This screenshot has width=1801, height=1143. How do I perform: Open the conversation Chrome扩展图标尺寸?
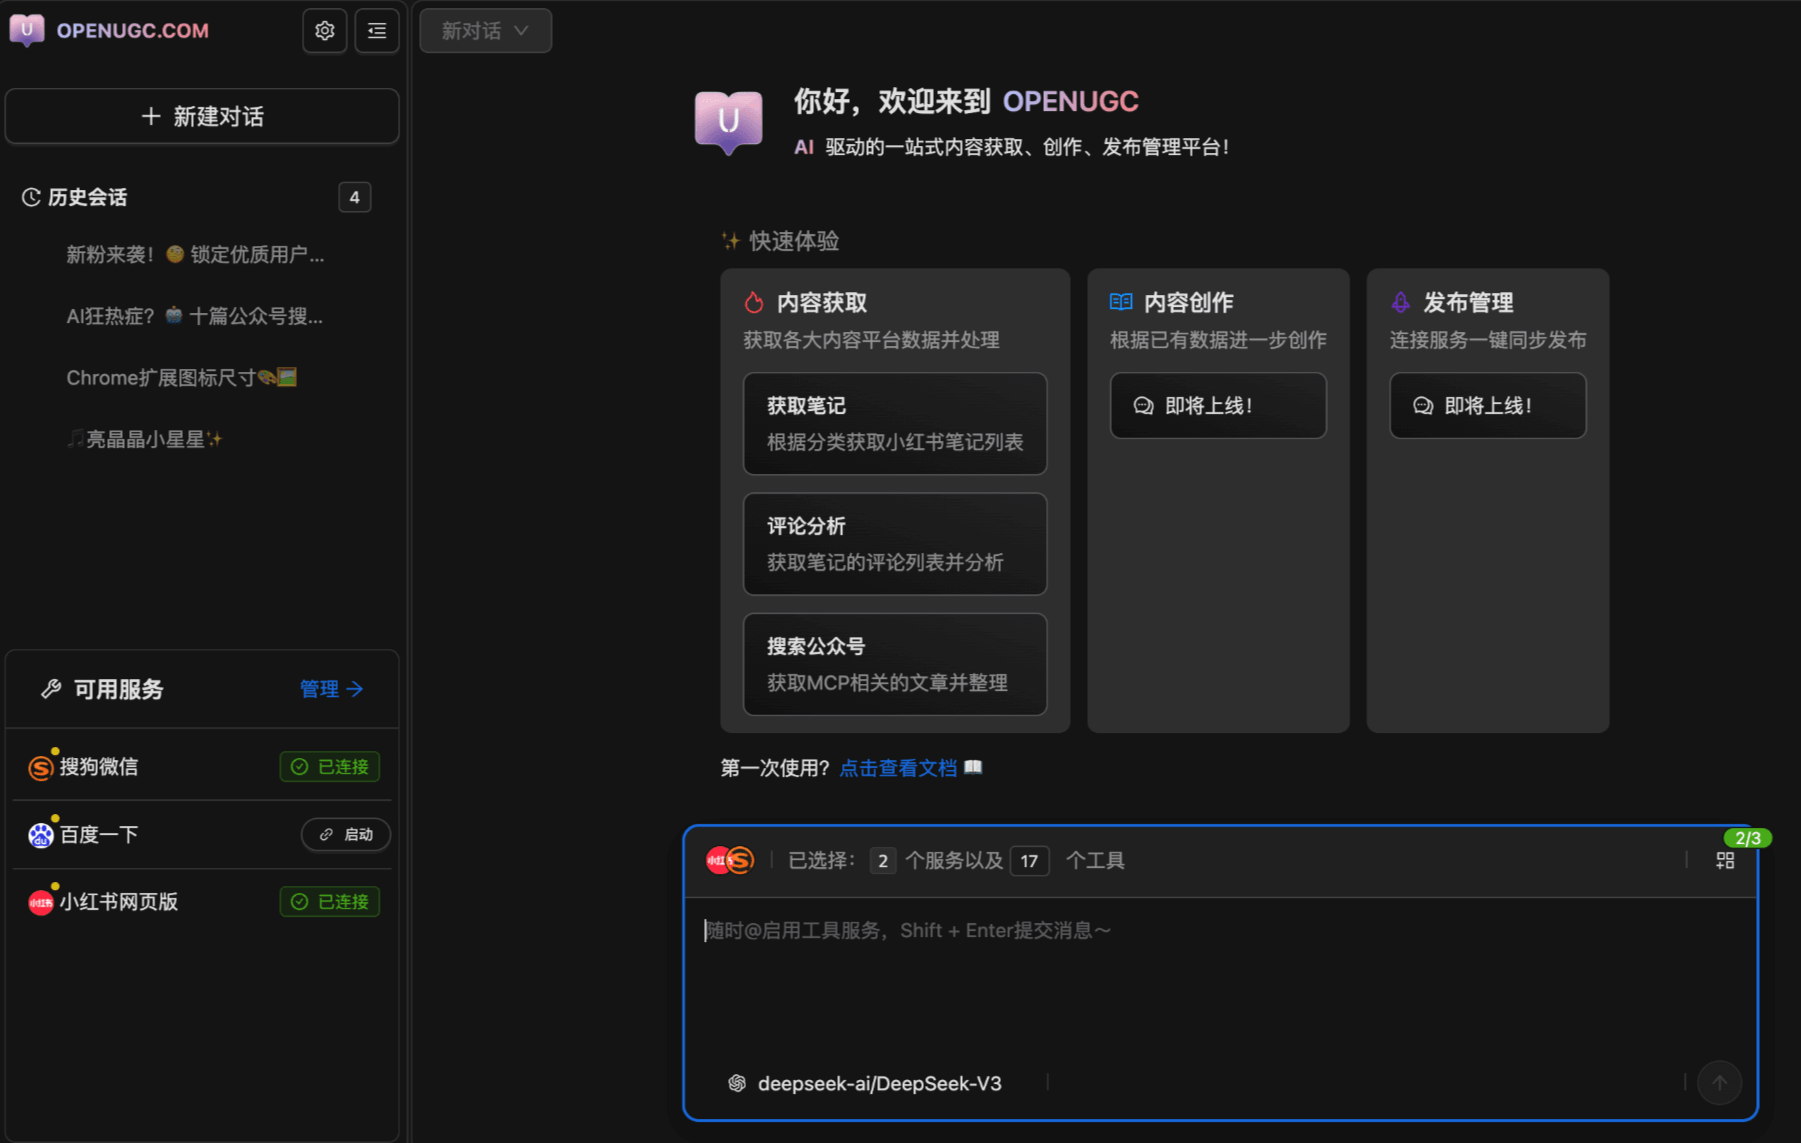(x=181, y=378)
